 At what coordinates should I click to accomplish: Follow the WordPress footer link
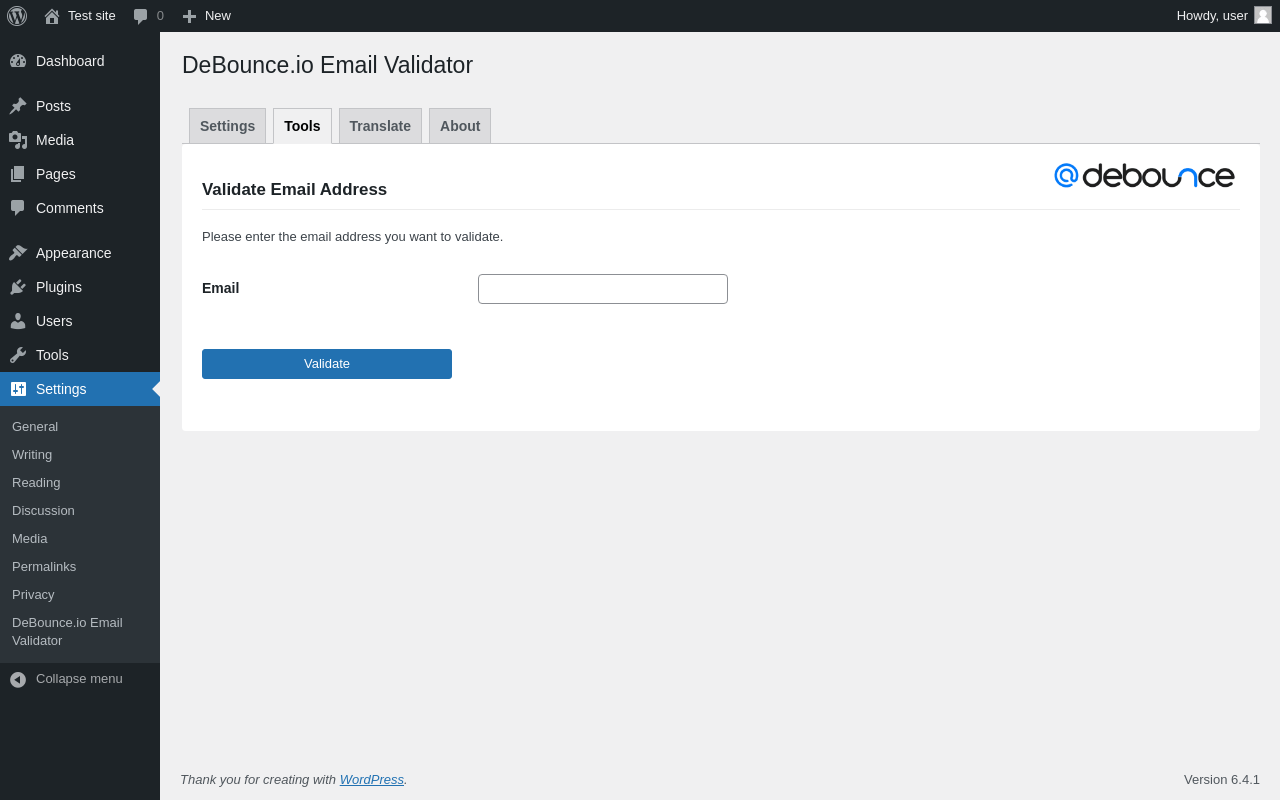point(372,780)
